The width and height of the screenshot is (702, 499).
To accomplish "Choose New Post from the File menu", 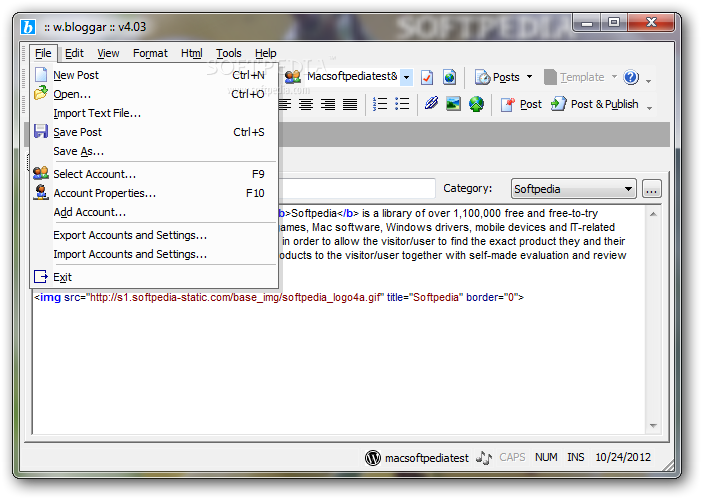I will [154, 75].
